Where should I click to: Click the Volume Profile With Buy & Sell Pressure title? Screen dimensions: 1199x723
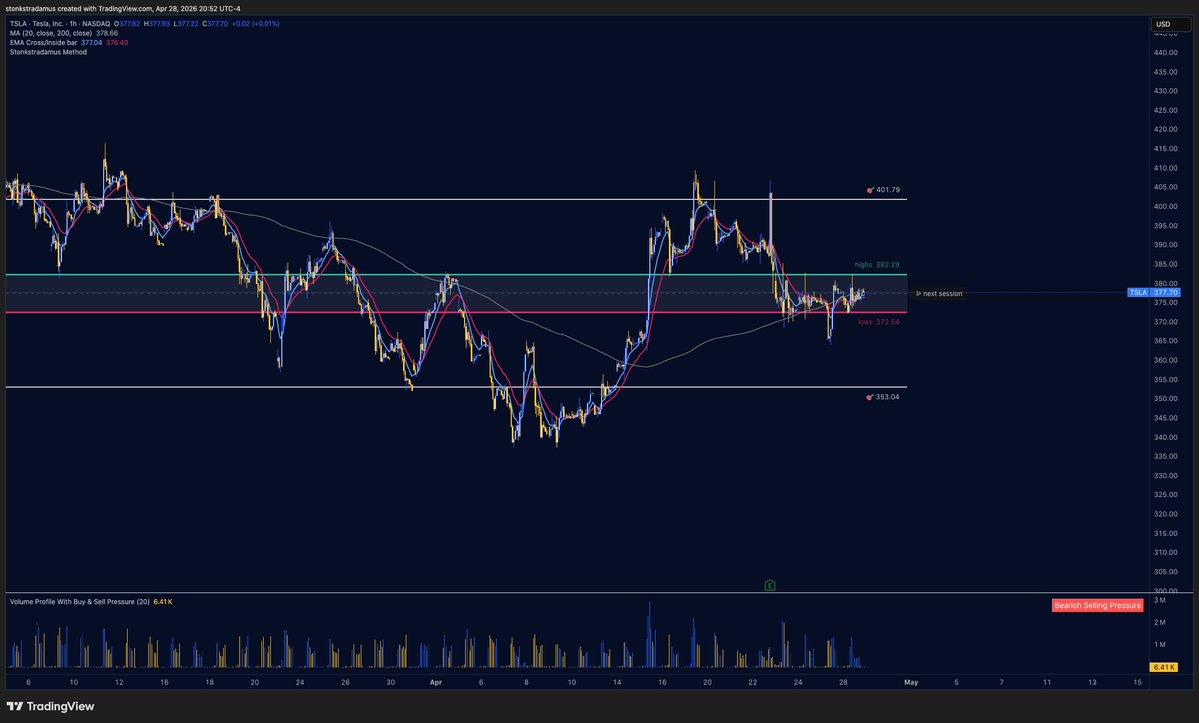[80, 602]
